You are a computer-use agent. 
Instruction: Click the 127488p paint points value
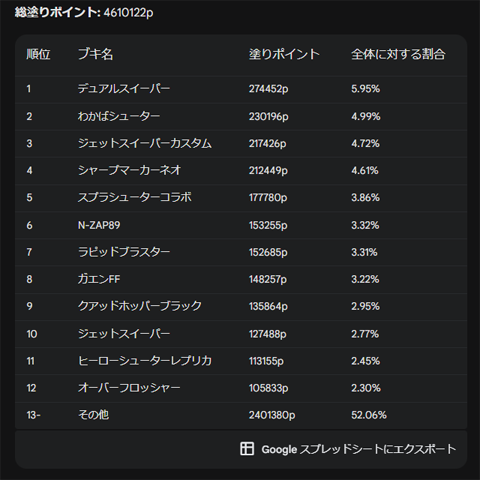(267, 334)
